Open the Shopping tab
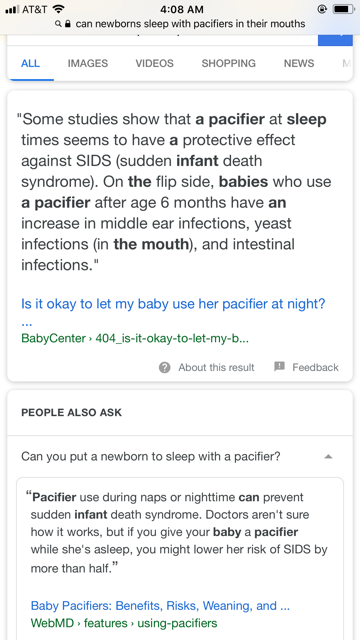The height and width of the screenshot is (640, 360). coord(229,63)
